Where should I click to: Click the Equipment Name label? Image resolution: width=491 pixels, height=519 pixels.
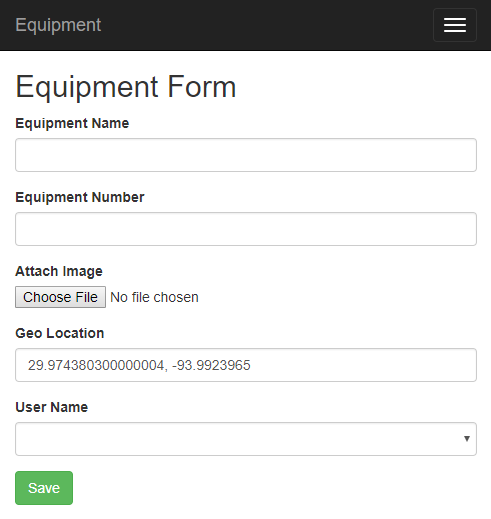pyautogui.click(x=72, y=124)
